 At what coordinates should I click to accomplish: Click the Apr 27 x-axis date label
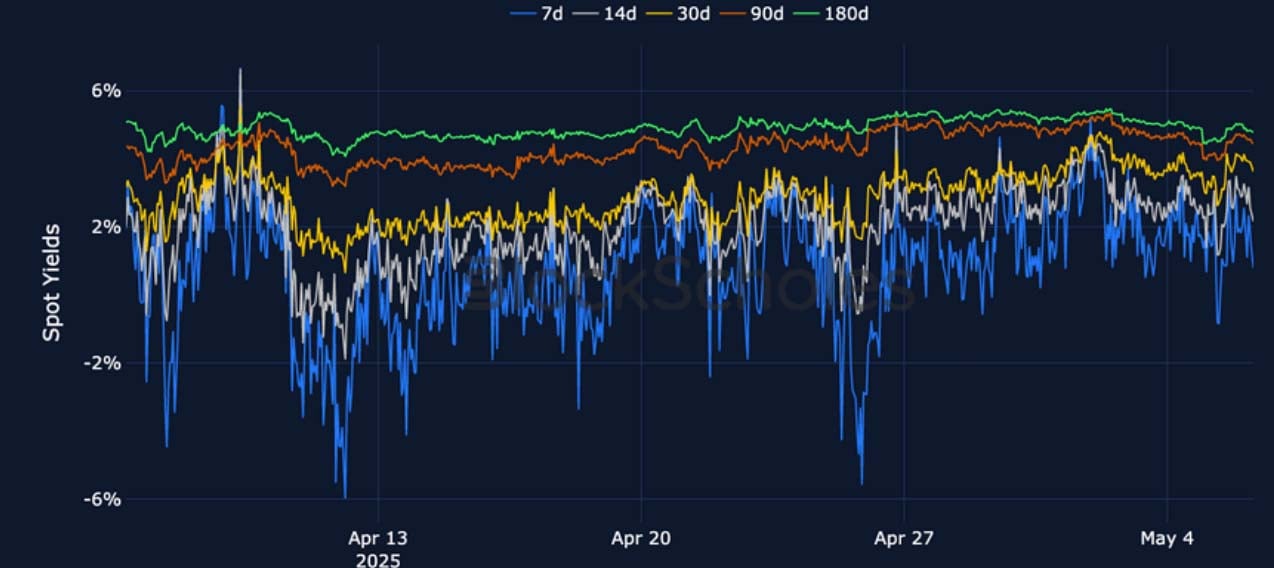pos(904,538)
